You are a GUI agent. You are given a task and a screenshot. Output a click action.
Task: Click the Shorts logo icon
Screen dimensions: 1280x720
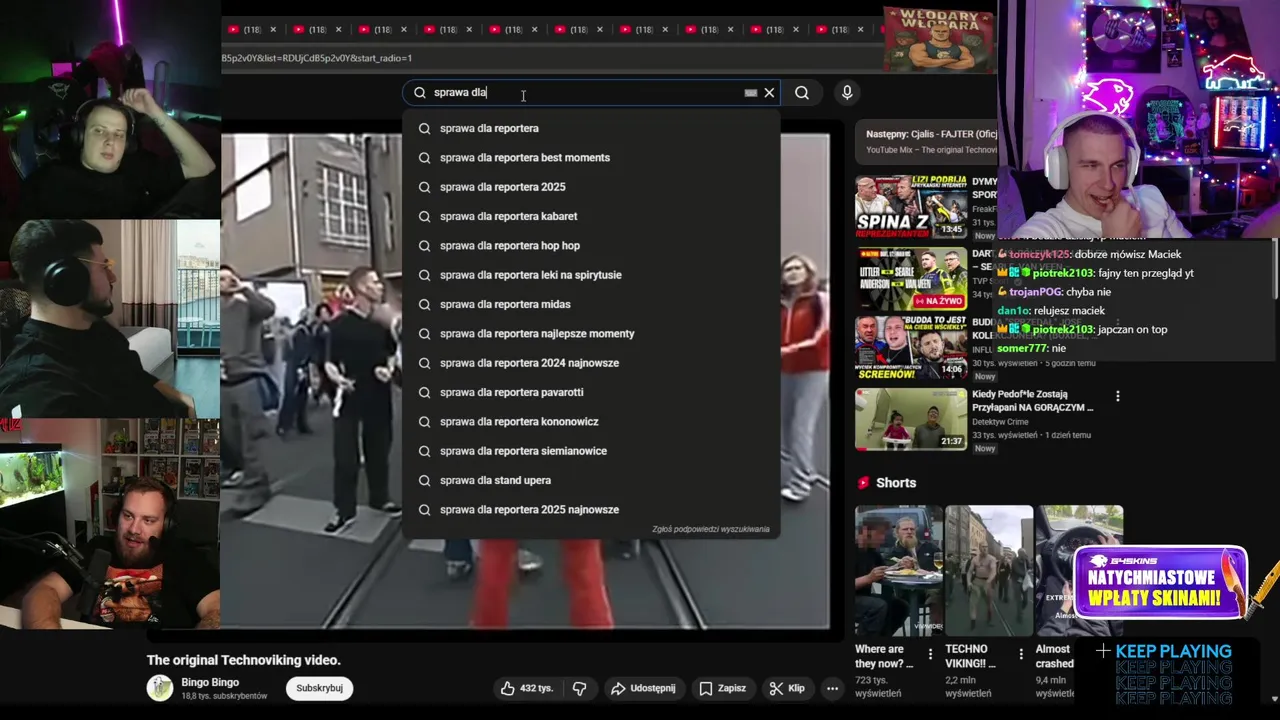point(864,483)
